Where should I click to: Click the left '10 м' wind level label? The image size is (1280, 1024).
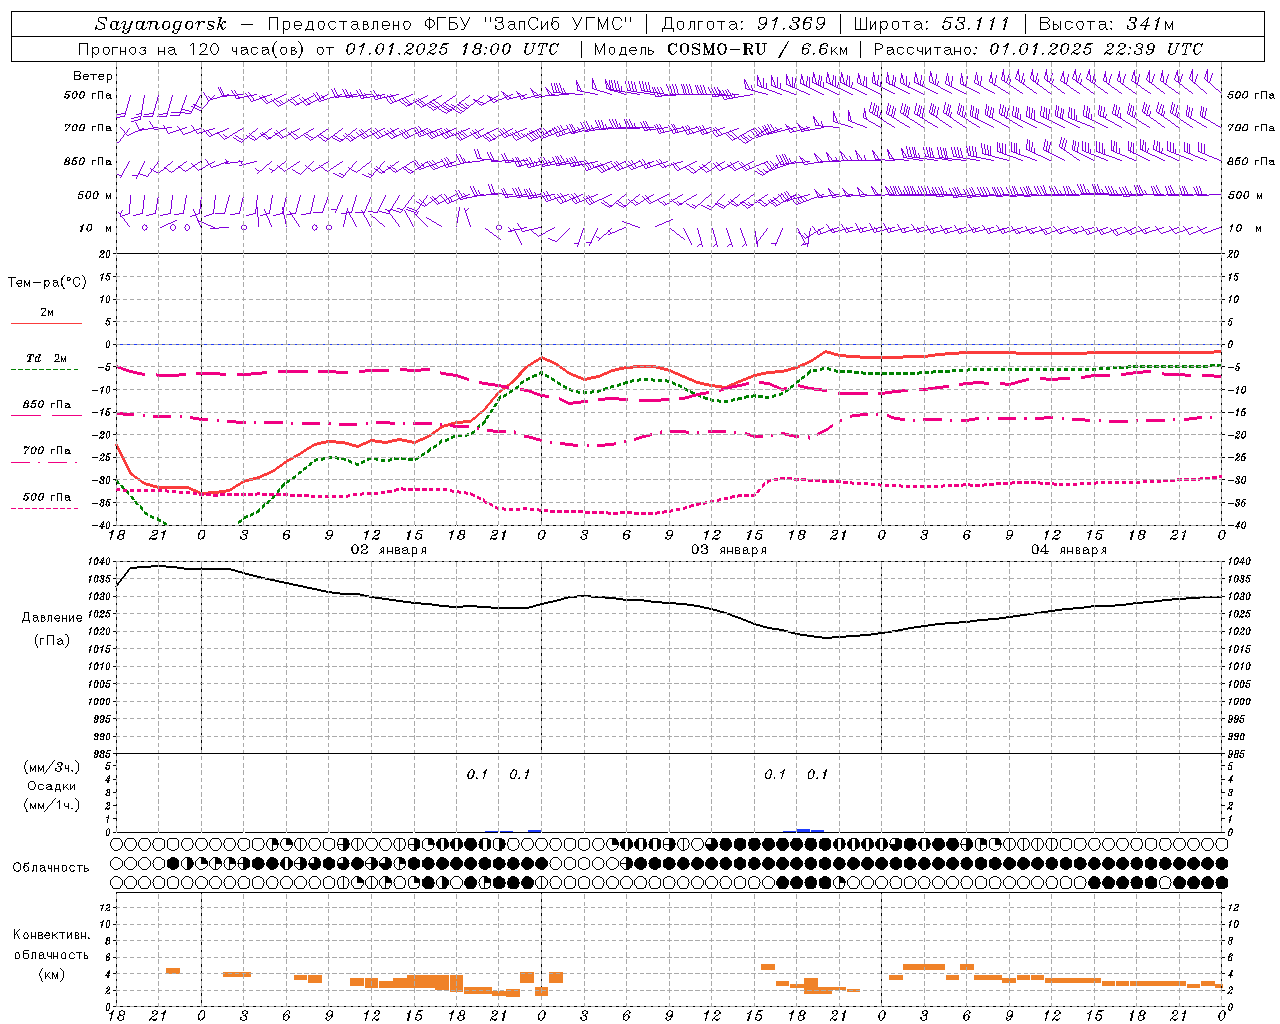(x=96, y=228)
